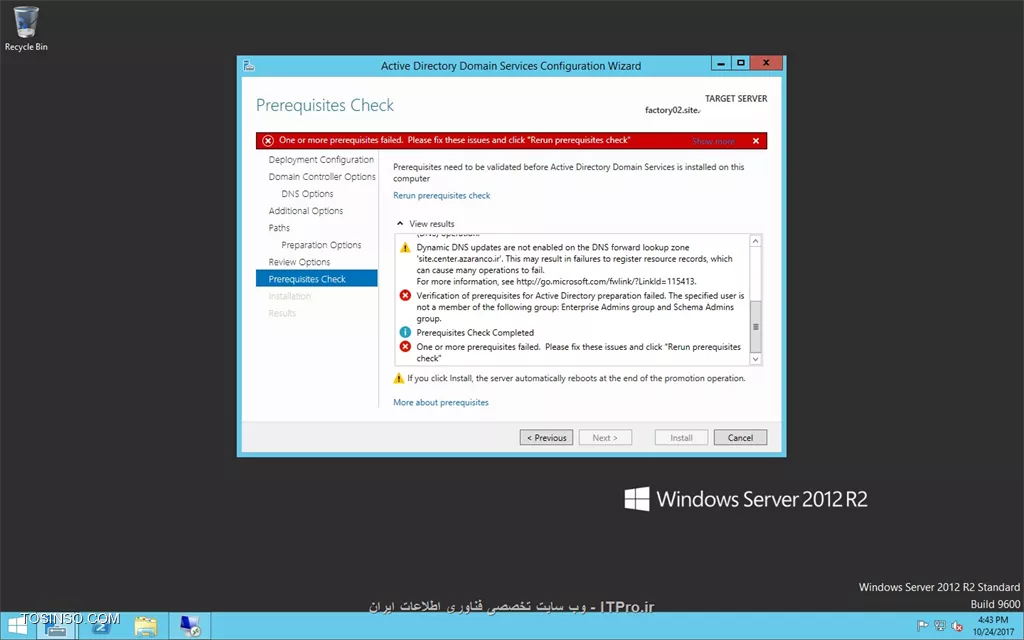Click the factory02.site target server name
The height and width of the screenshot is (640, 1024).
672,110
